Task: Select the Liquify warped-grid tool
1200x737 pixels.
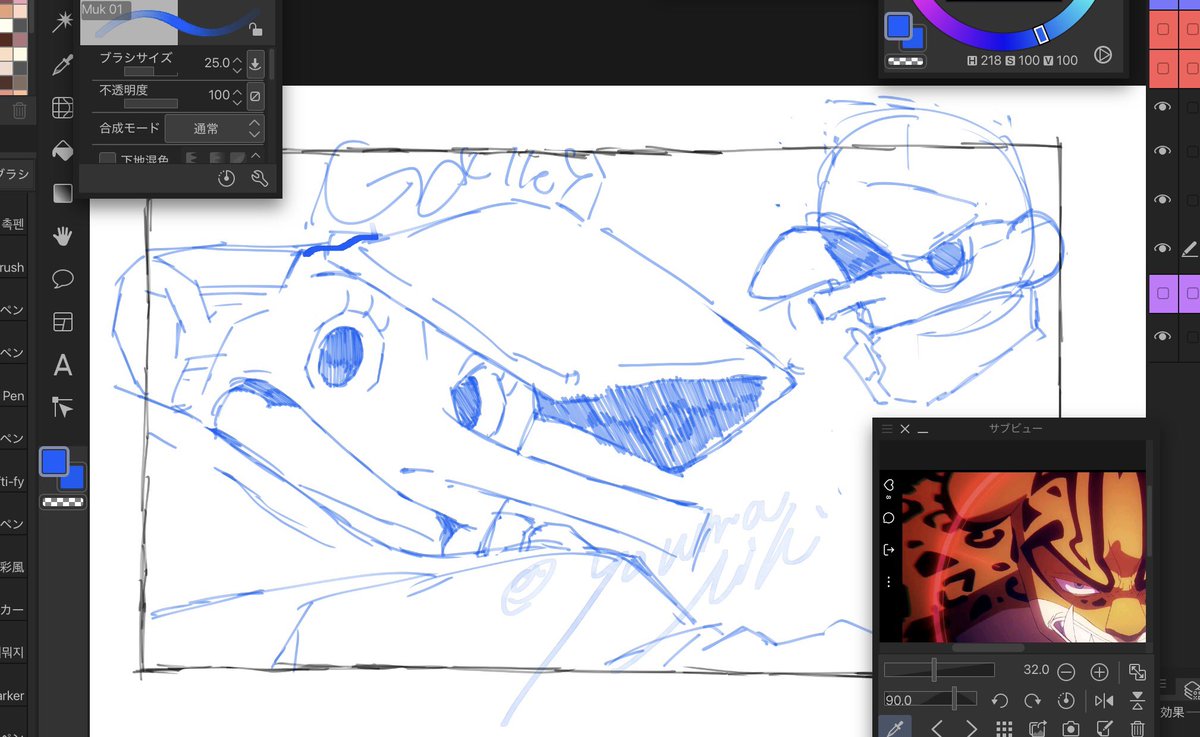Action: tap(63, 107)
